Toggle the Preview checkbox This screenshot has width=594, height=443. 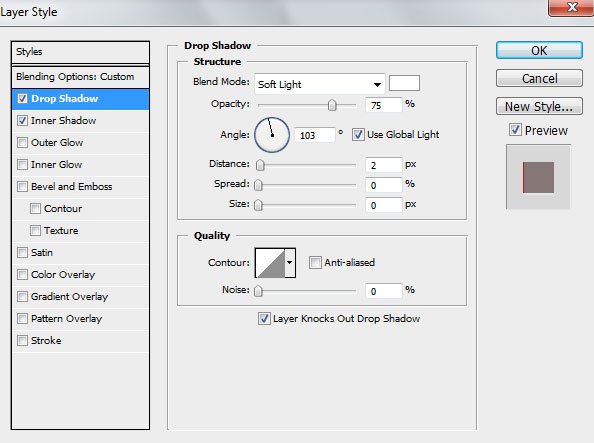pos(515,130)
